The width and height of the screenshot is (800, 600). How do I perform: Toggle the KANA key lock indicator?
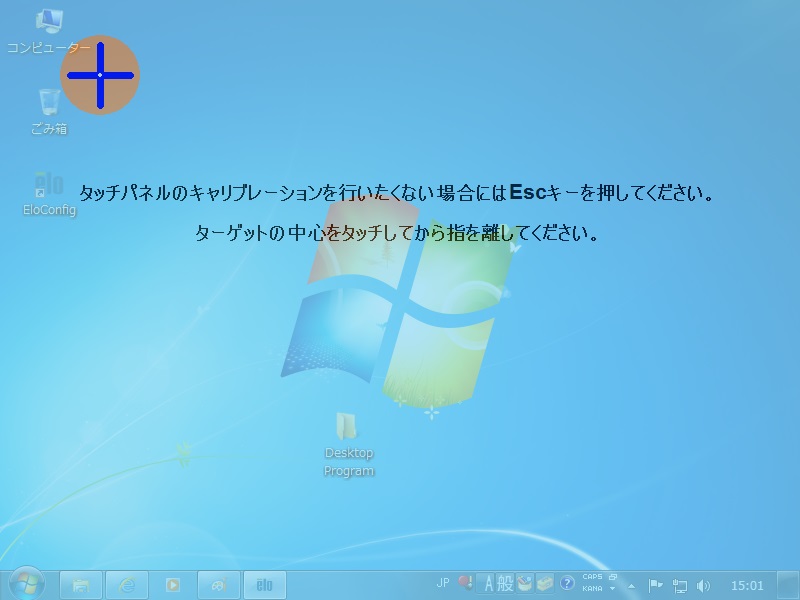coord(592,589)
